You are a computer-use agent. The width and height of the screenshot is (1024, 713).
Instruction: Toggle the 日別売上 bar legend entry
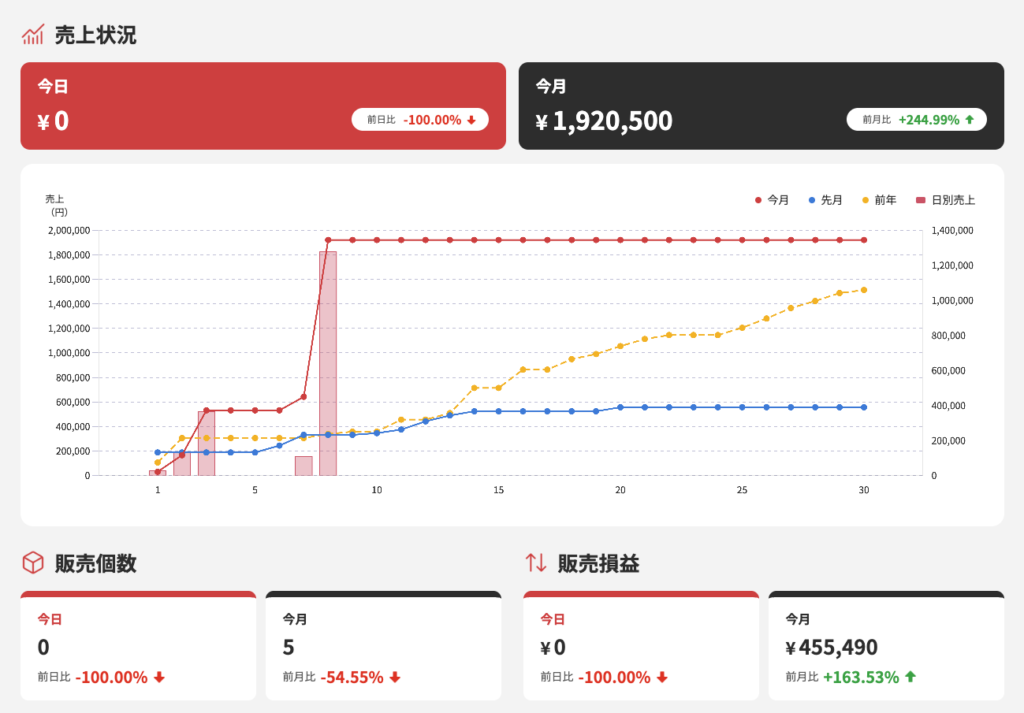click(x=945, y=200)
